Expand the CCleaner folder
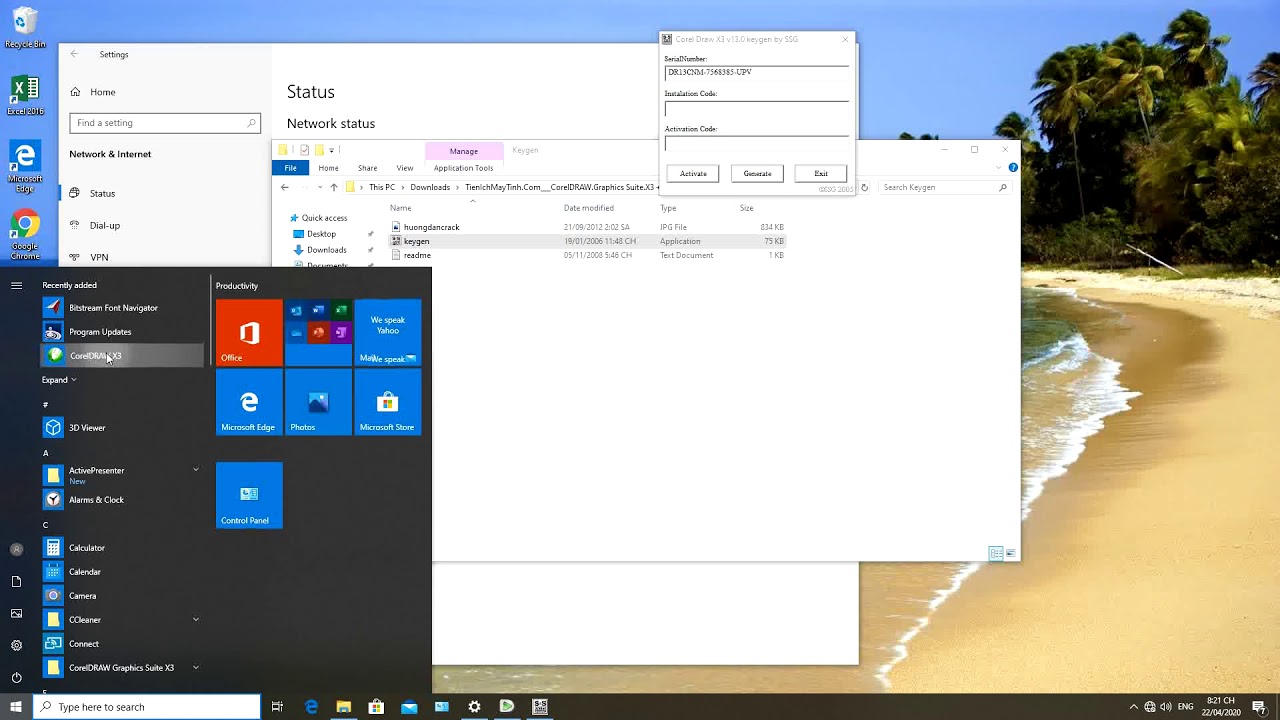This screenshot has width=1280, height=720. [196, 620]
